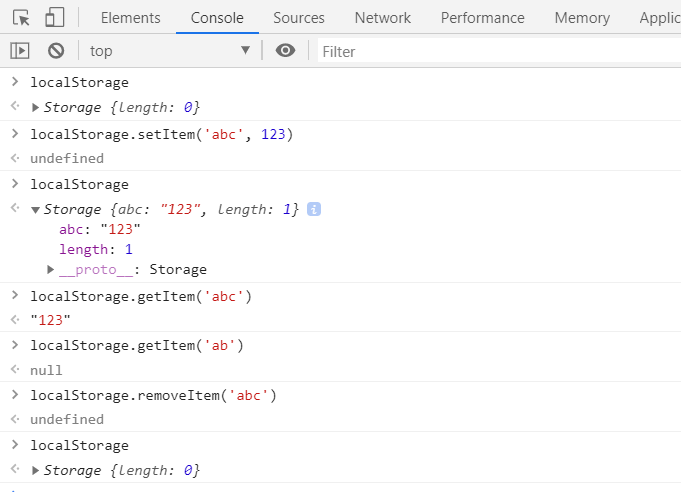Open the Sources tab
Screen dimensions: 681x492
point(298,18)
